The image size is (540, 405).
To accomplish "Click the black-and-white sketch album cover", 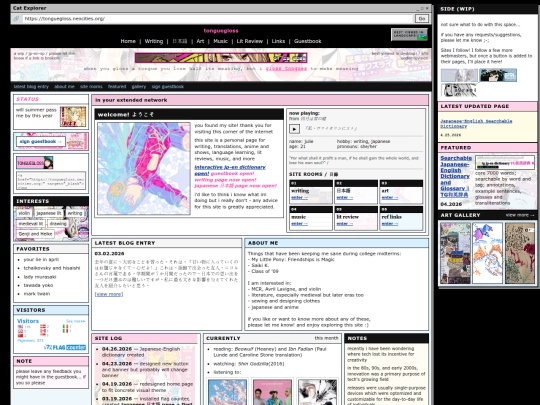I will tap(317, 392).
